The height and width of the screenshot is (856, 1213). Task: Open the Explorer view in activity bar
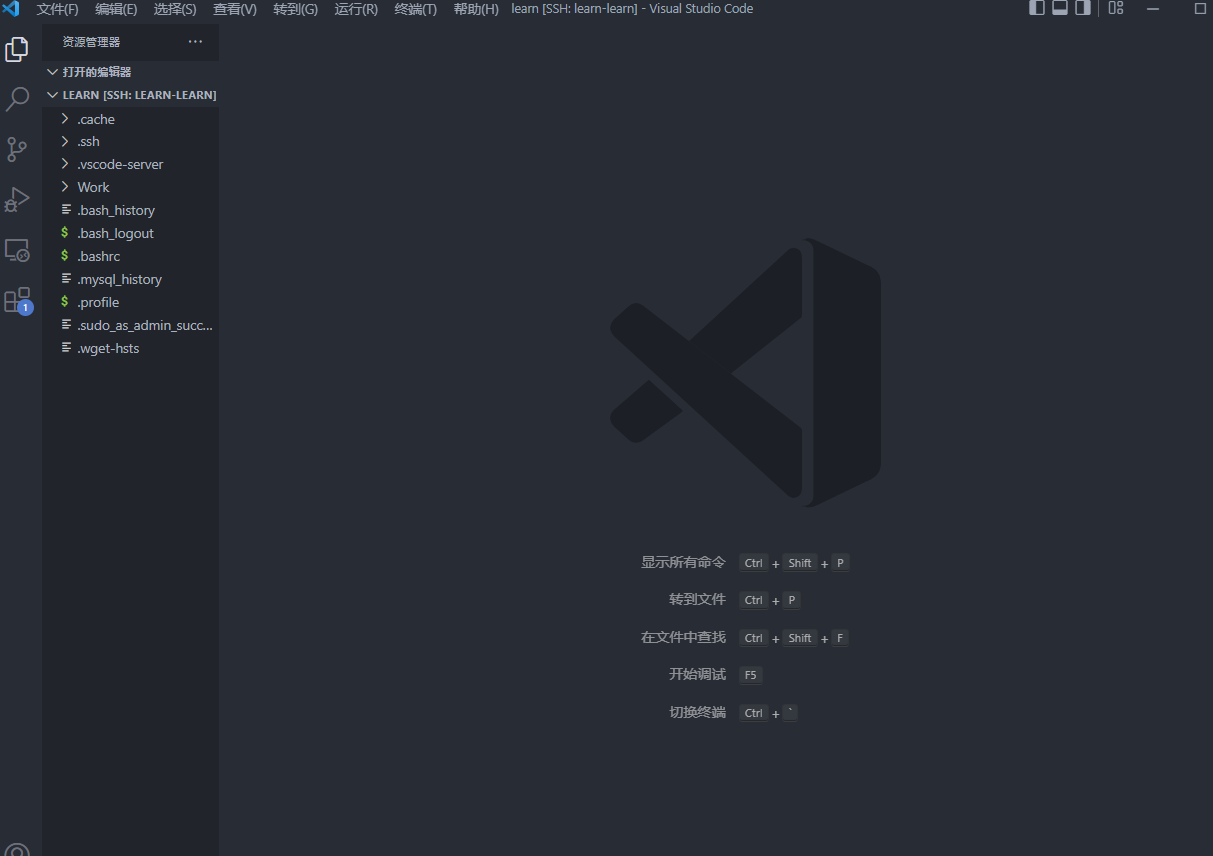[x=17, y=49]
